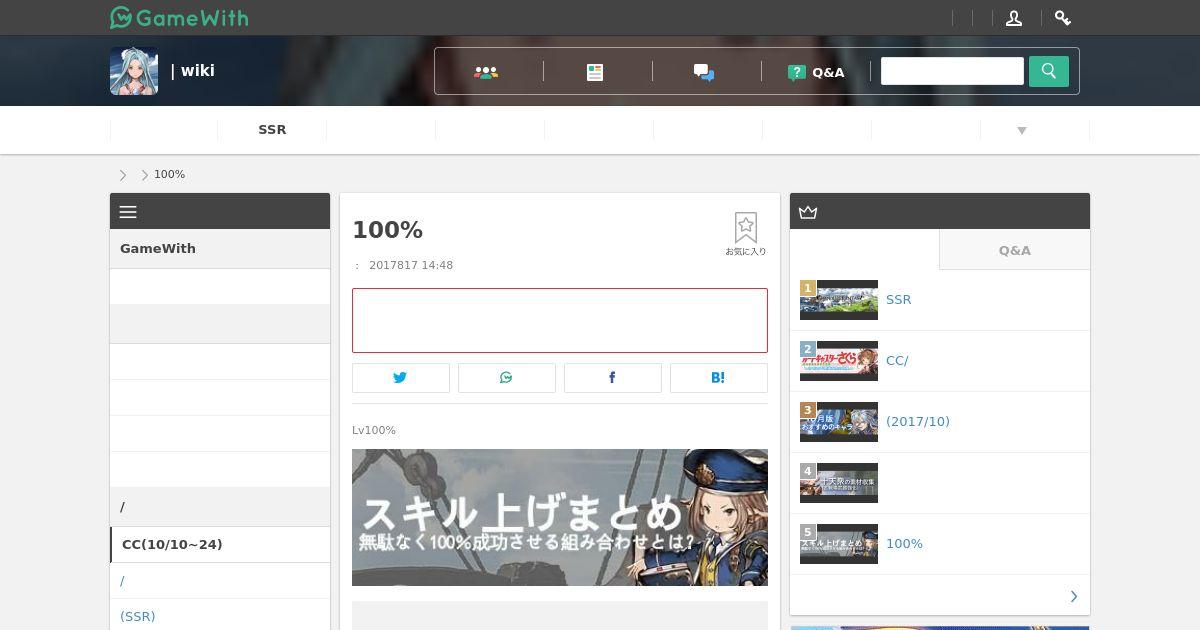Switch to the Q&A ranking tab
1200x630 pixels.
click(x=1015, y=250)
